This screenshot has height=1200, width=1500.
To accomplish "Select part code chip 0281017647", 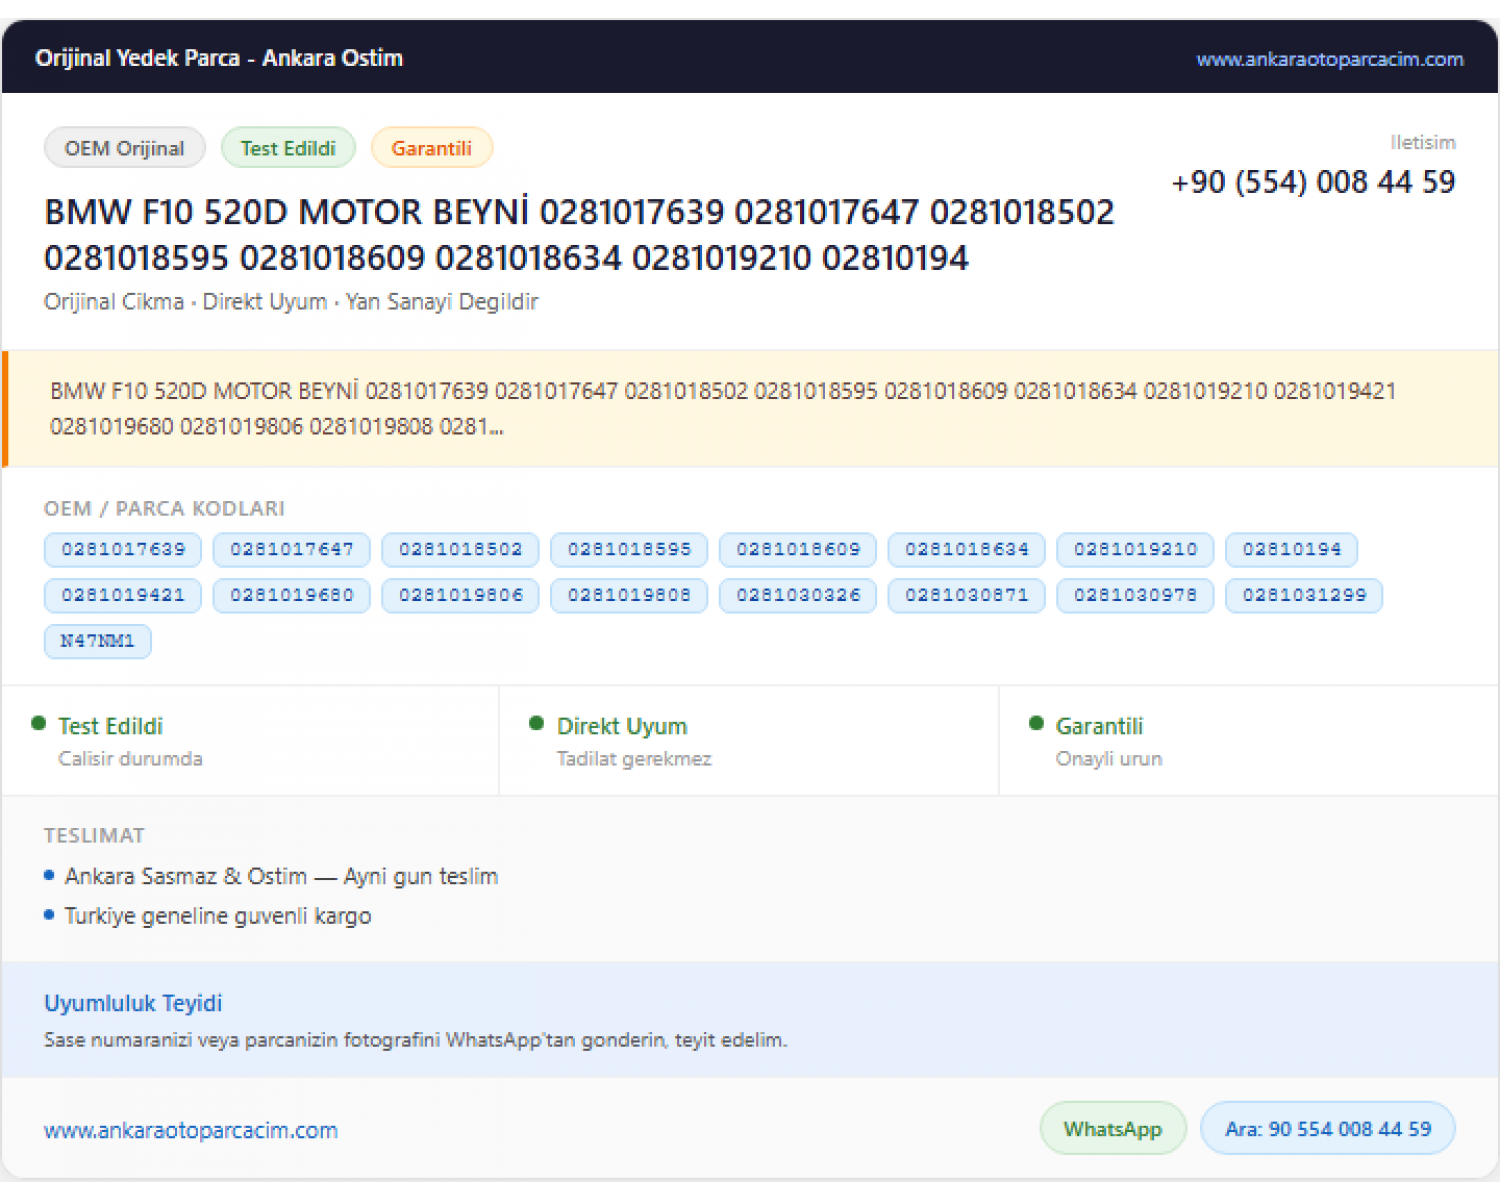I will click(x=292, y=549).
